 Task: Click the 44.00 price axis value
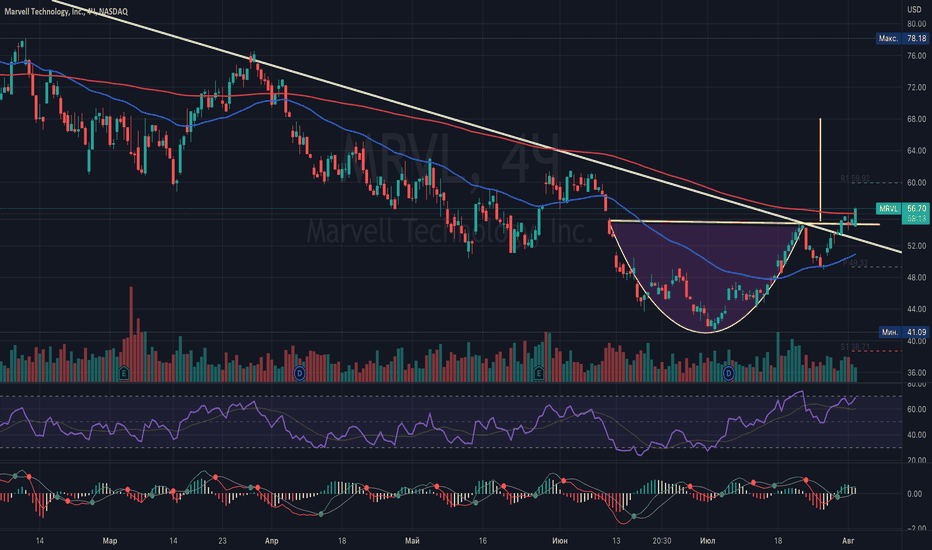[x=917, y=309]
